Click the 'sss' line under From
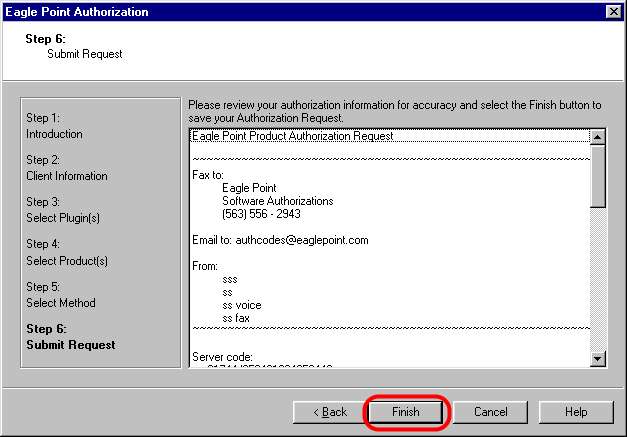 pyautogui.click(x=230, y=279)
